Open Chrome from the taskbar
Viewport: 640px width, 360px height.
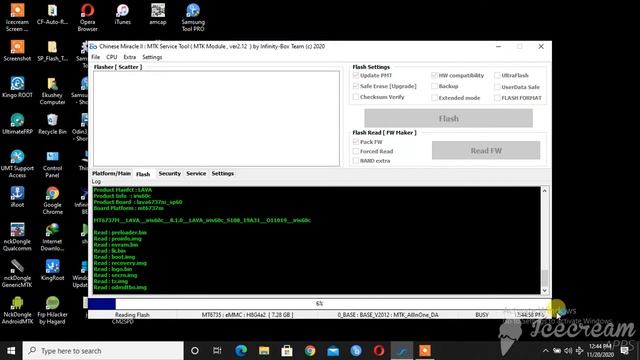coord(310,351)
